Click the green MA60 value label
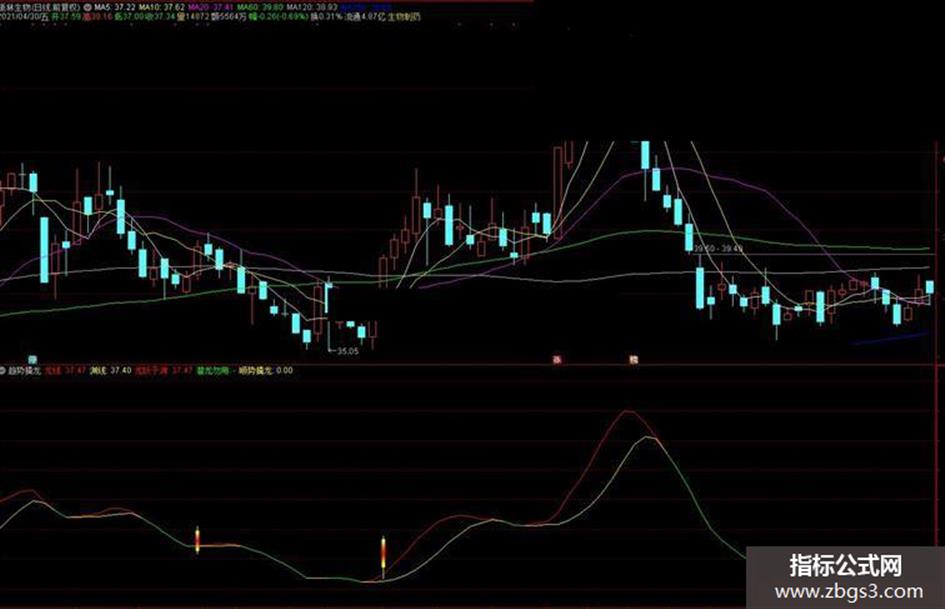 (259, 6)
